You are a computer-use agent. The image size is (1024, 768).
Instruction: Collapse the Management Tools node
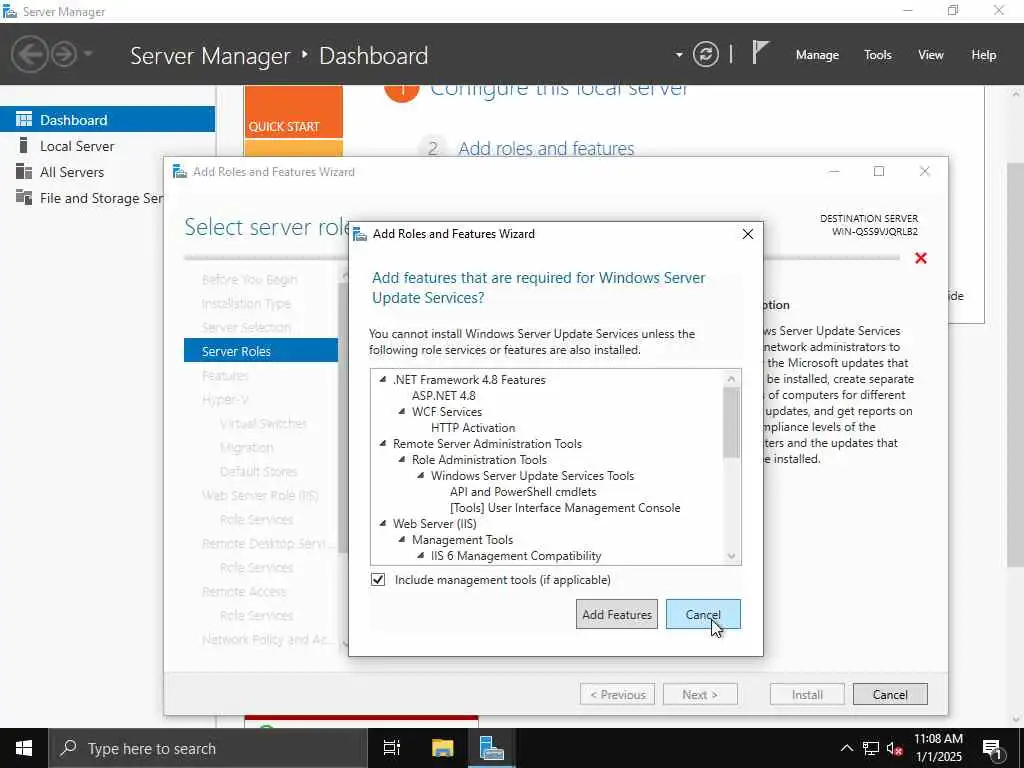(x=402, y=539)
